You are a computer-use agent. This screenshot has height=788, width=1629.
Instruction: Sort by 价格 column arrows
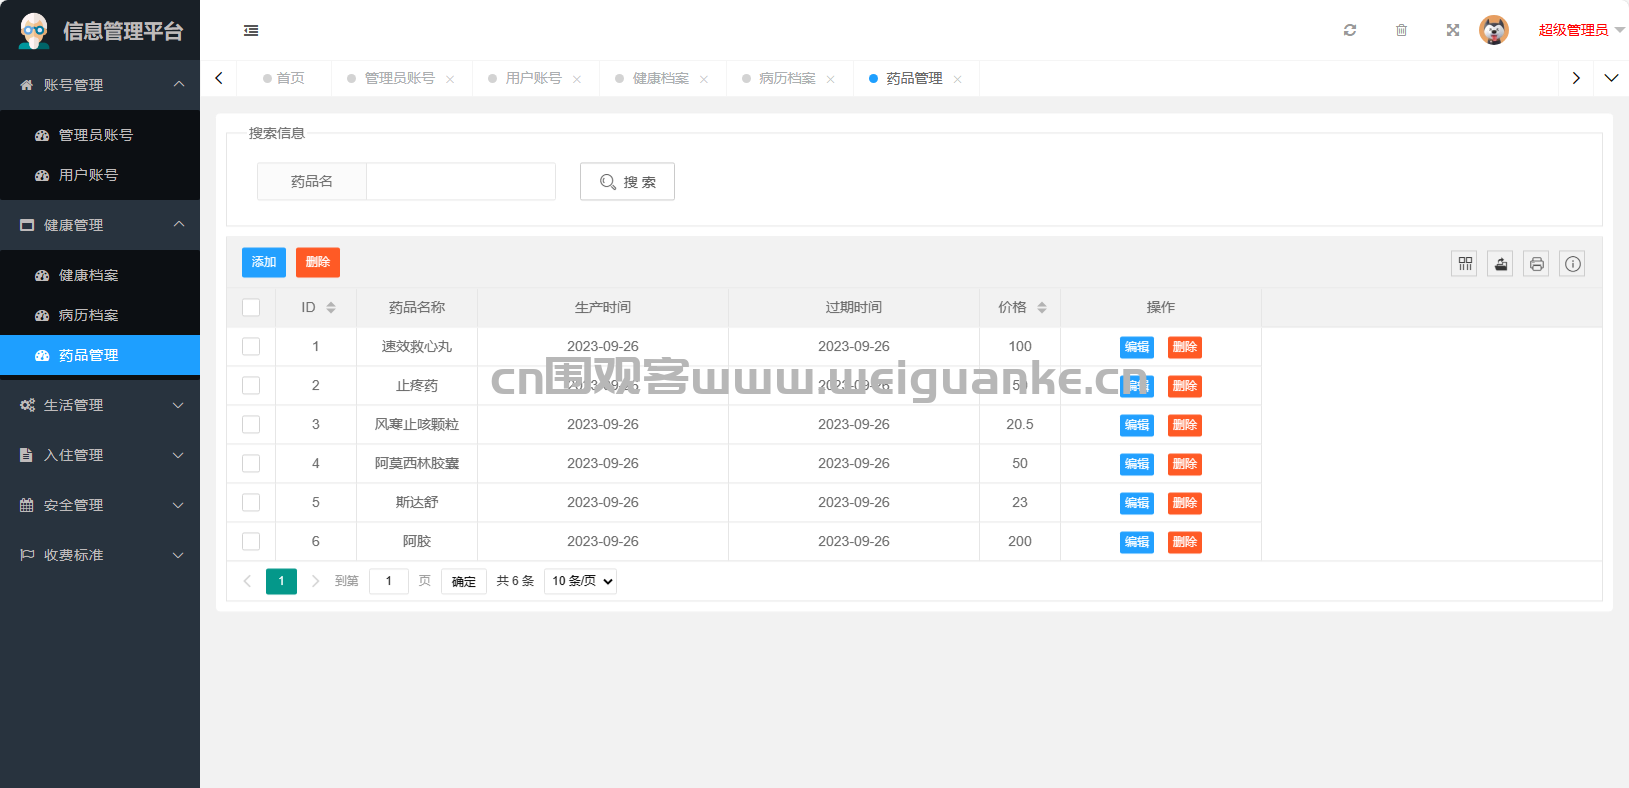pyautogui.click(x=1042, y=308)
